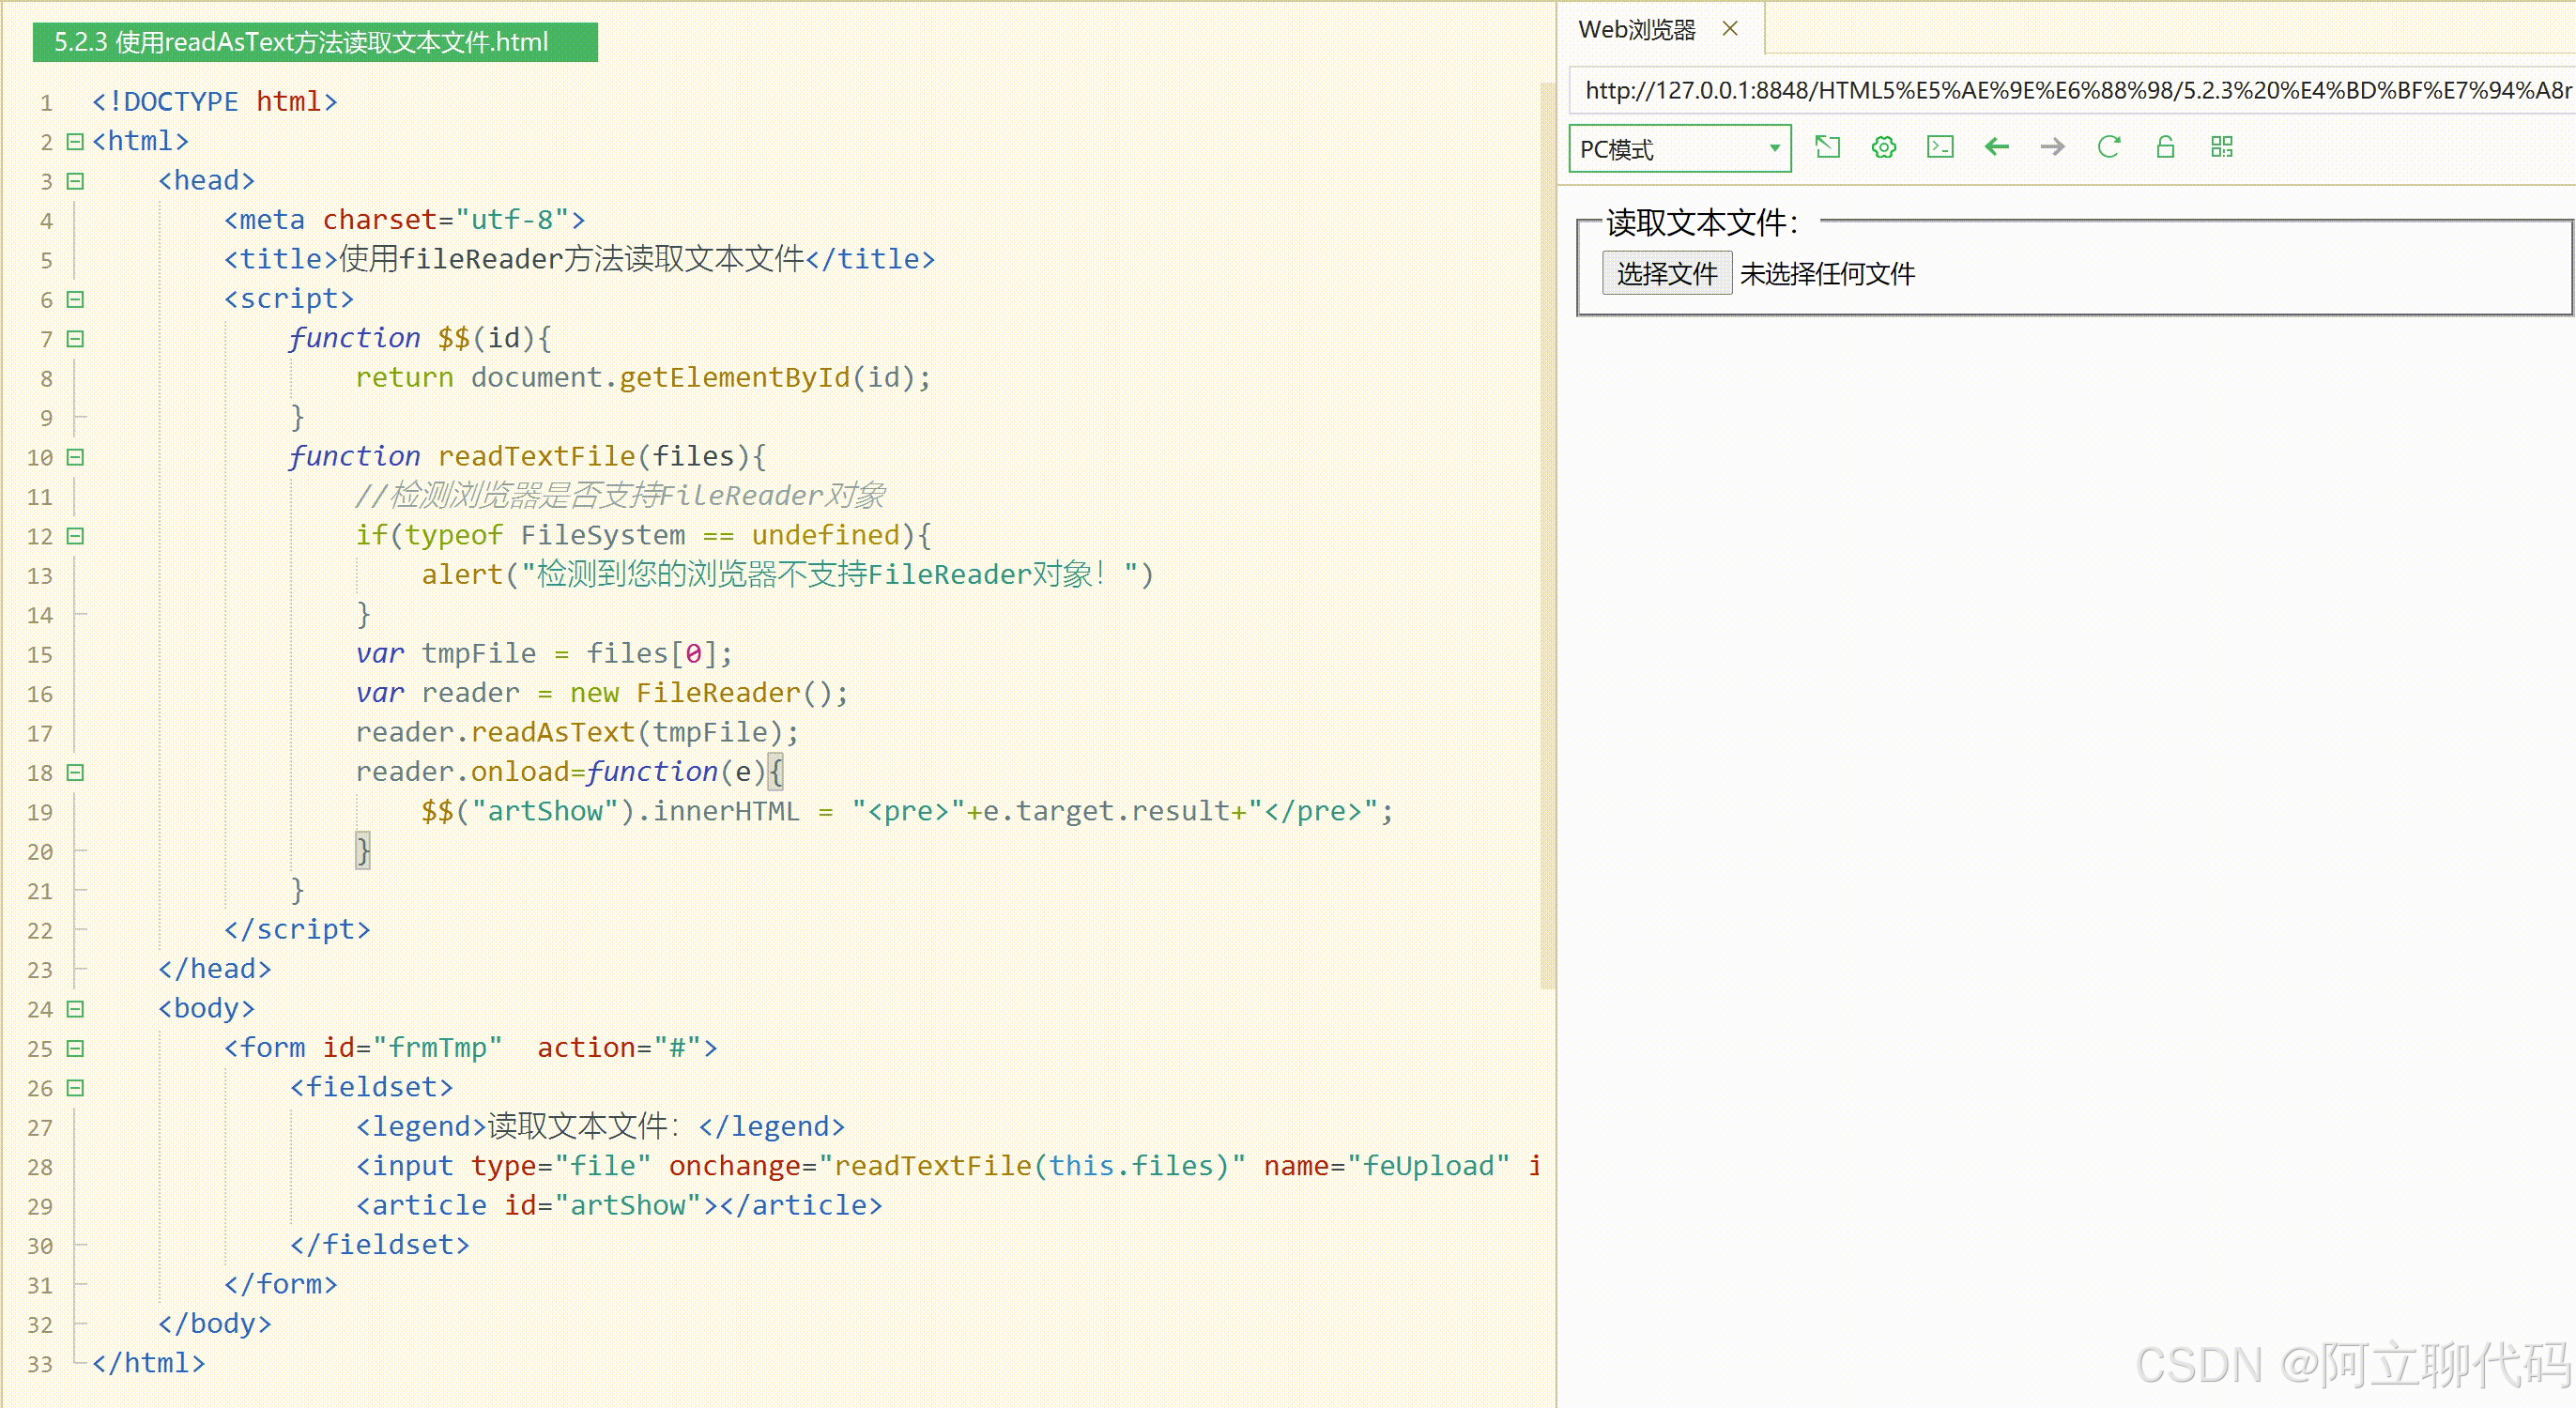The image size is (2576, 1408).
Task: Open the developer console icon
Action: tap(1940, 147)
